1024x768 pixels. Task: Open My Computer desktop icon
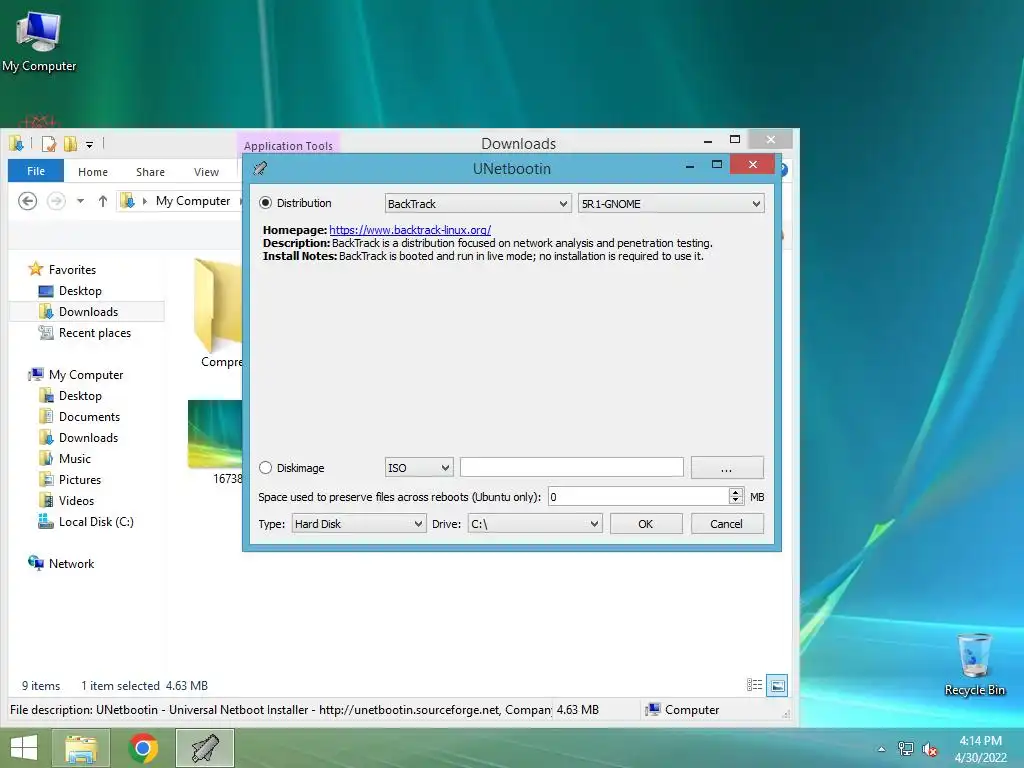(x=39, y=42)
